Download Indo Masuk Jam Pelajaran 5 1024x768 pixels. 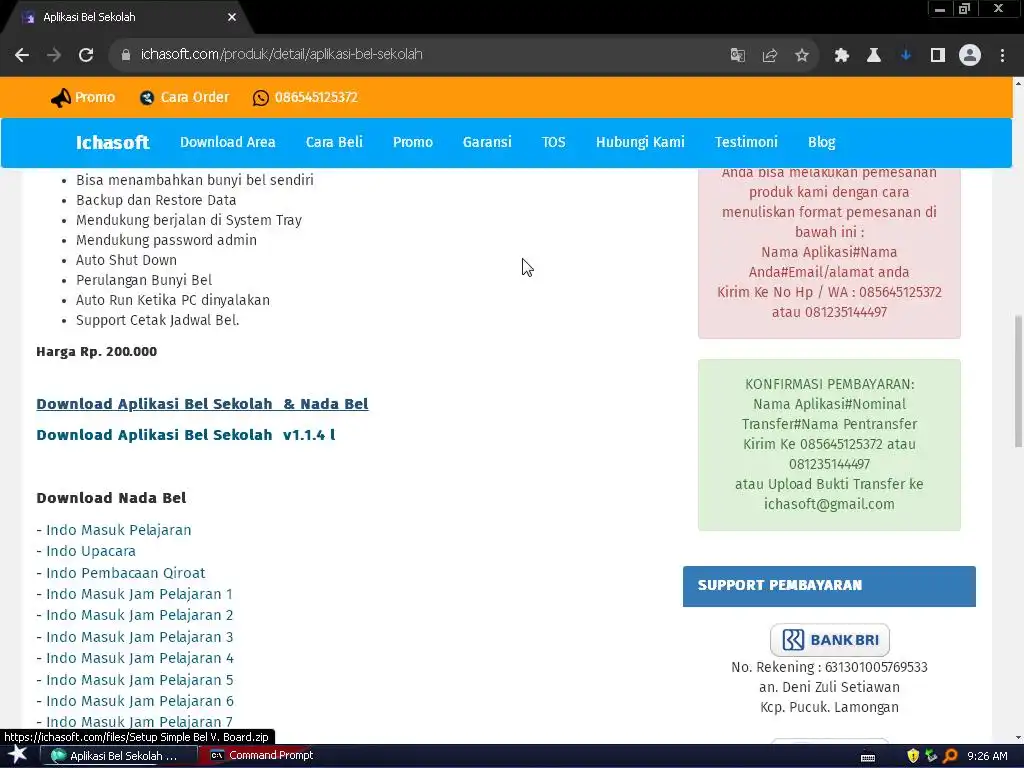pos(140,680)
